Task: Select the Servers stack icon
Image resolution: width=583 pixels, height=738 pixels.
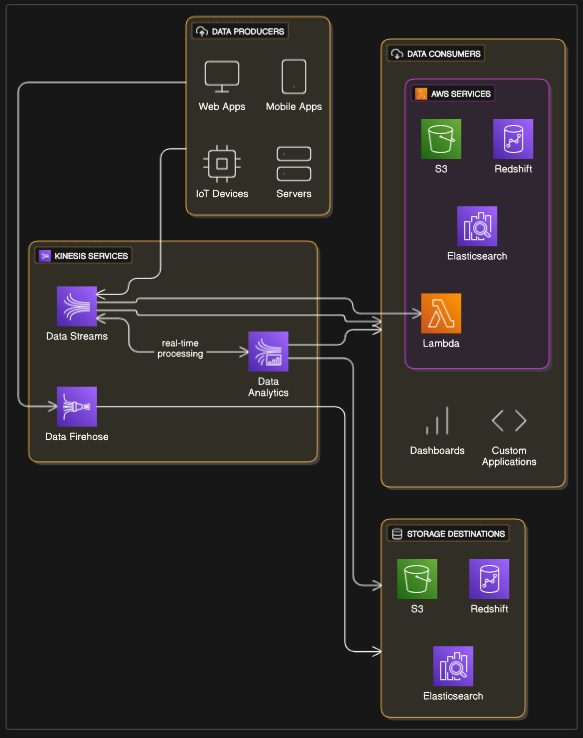Action: (294, 164)
